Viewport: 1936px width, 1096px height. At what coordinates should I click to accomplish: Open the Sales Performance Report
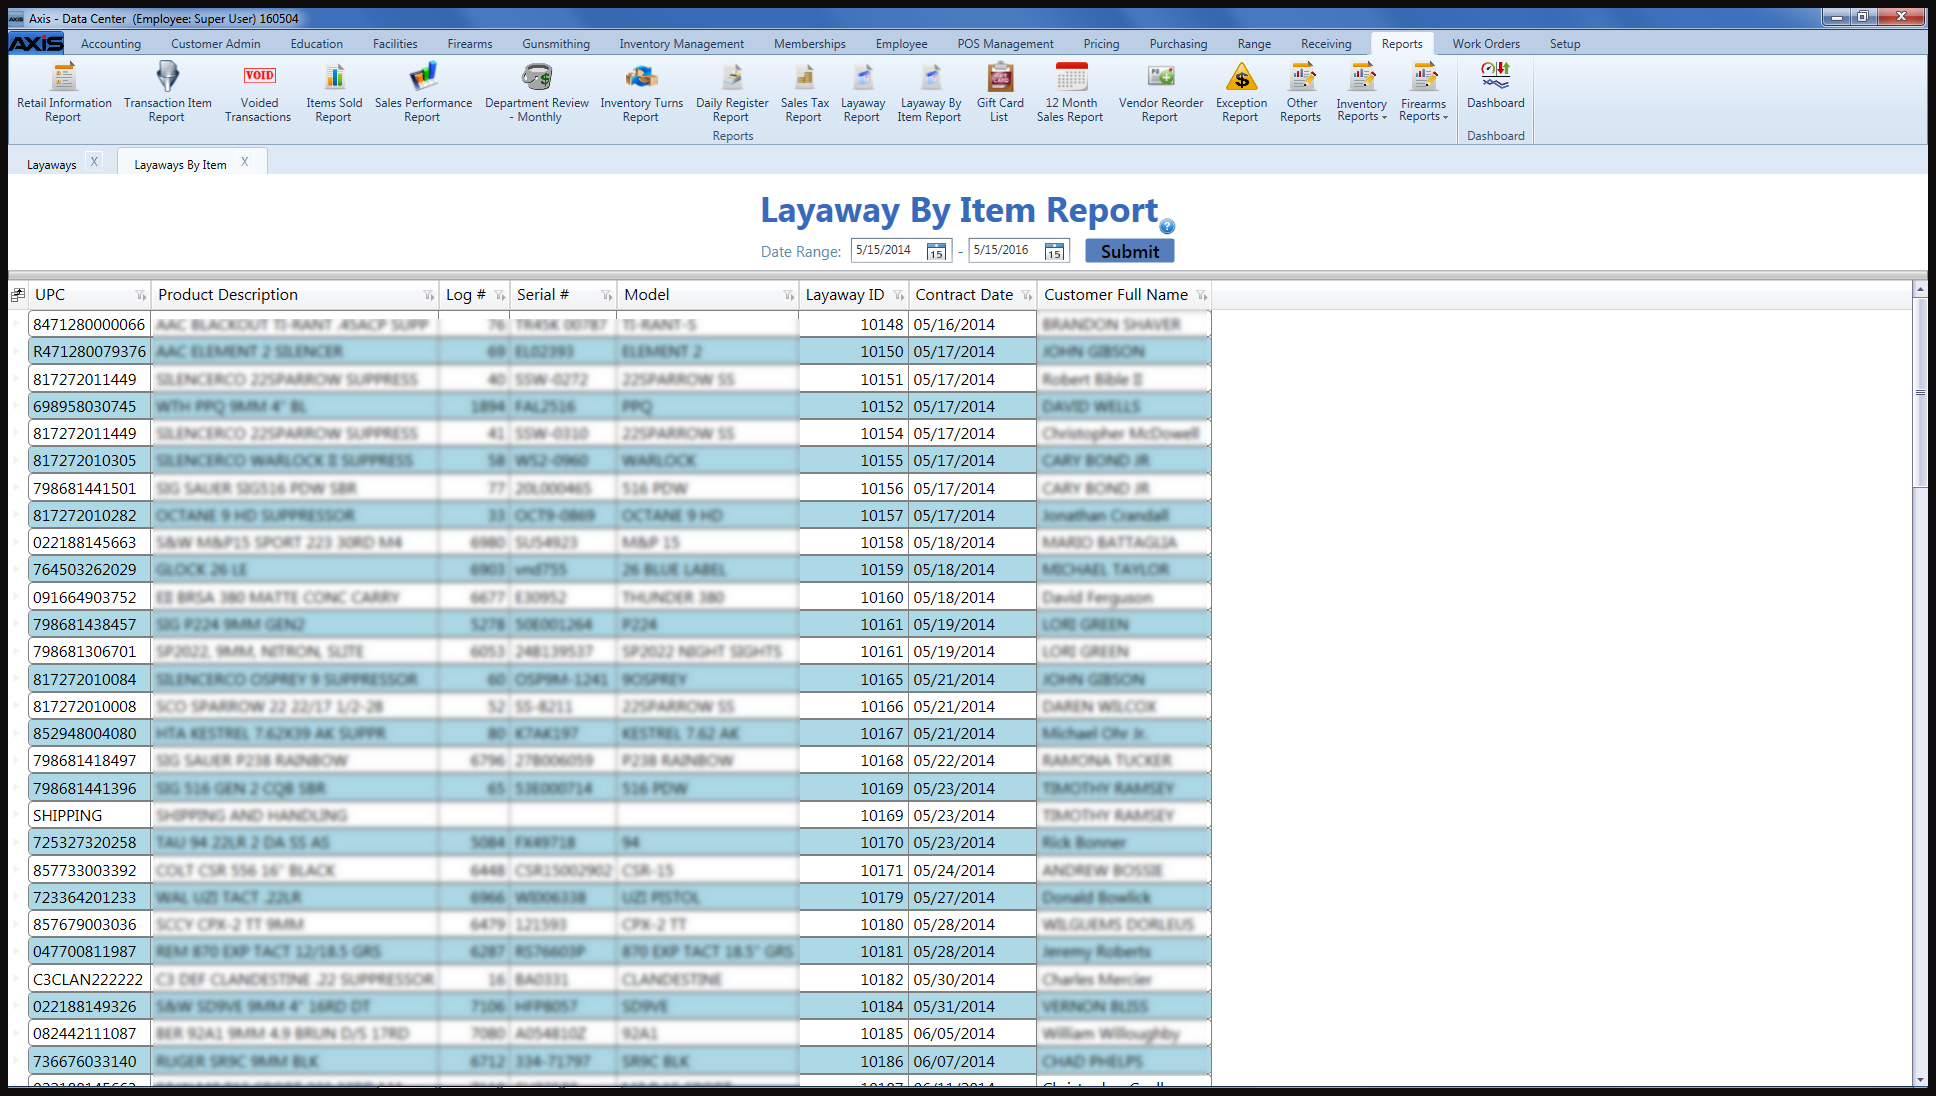coord(423,92)
